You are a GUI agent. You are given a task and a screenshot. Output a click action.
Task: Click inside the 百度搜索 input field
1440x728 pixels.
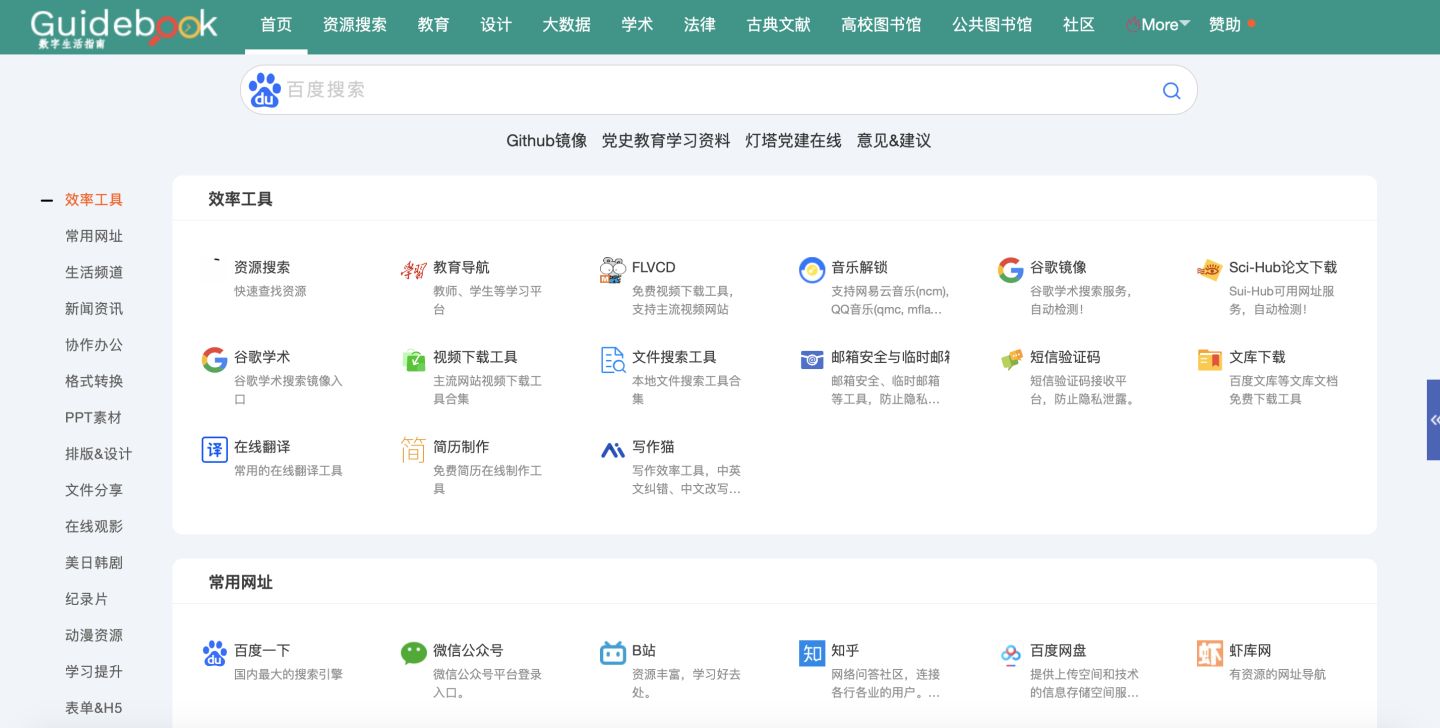[x=700, y=90]
